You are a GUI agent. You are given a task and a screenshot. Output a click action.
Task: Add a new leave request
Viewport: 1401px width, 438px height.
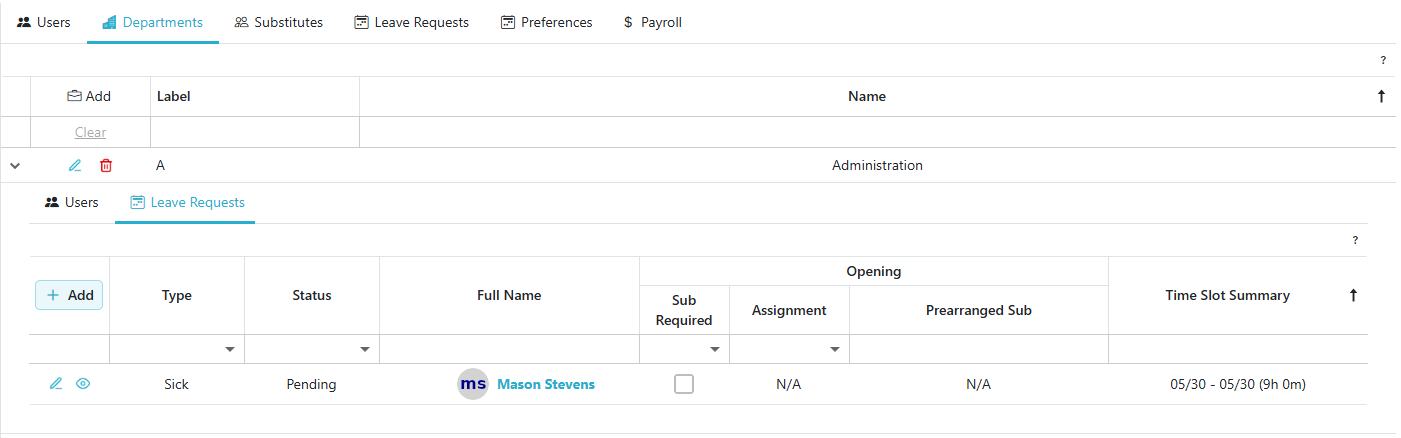pos(69,295)
